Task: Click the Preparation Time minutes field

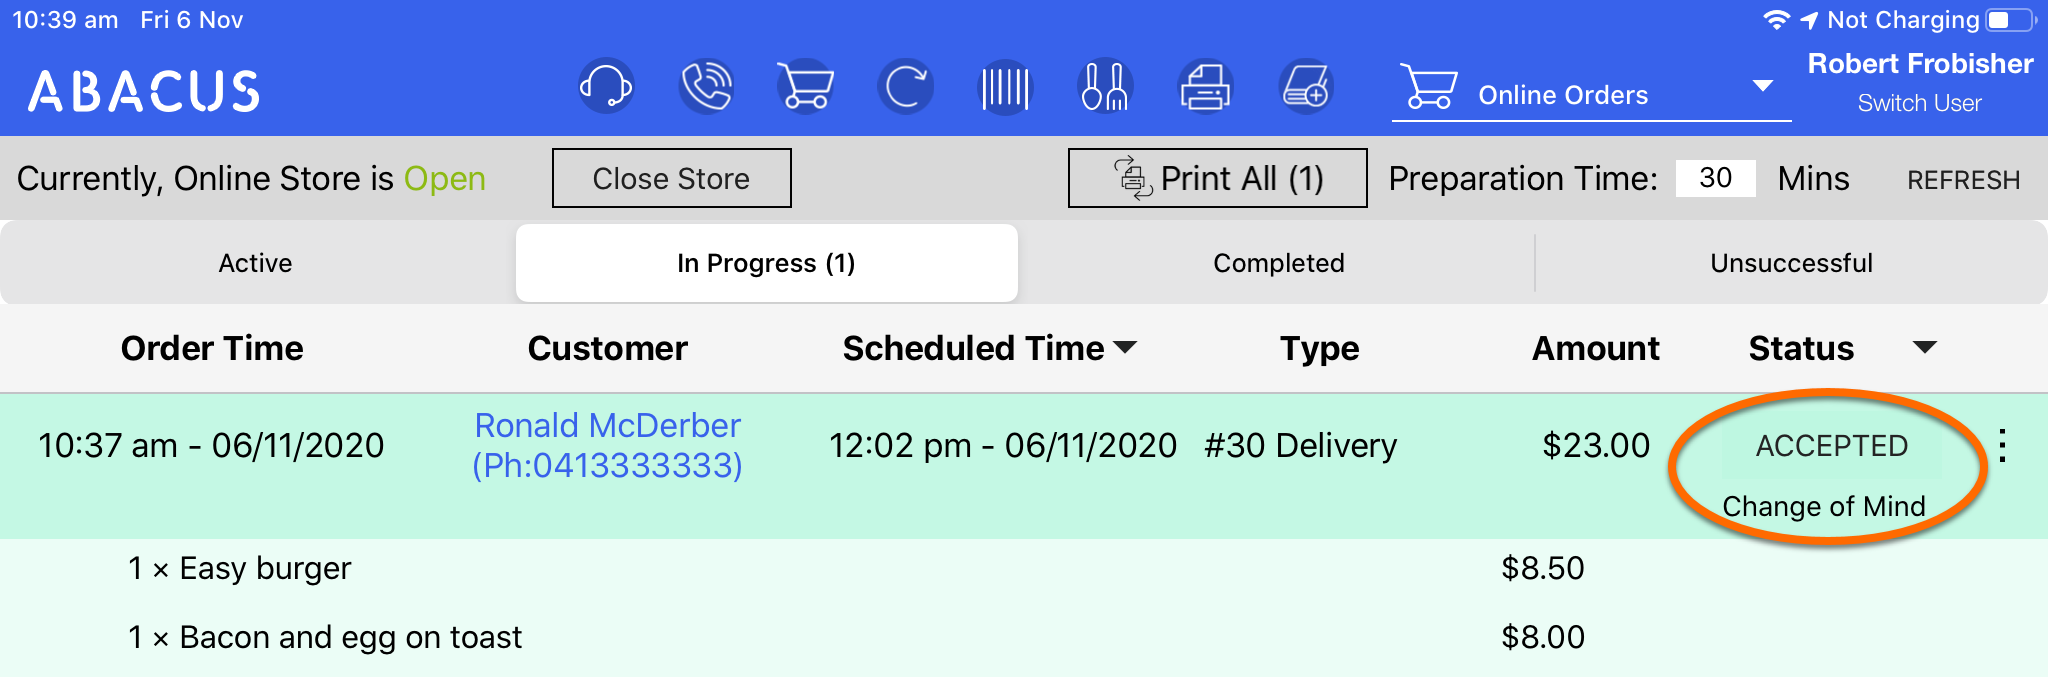Action: pos(1715,178)
